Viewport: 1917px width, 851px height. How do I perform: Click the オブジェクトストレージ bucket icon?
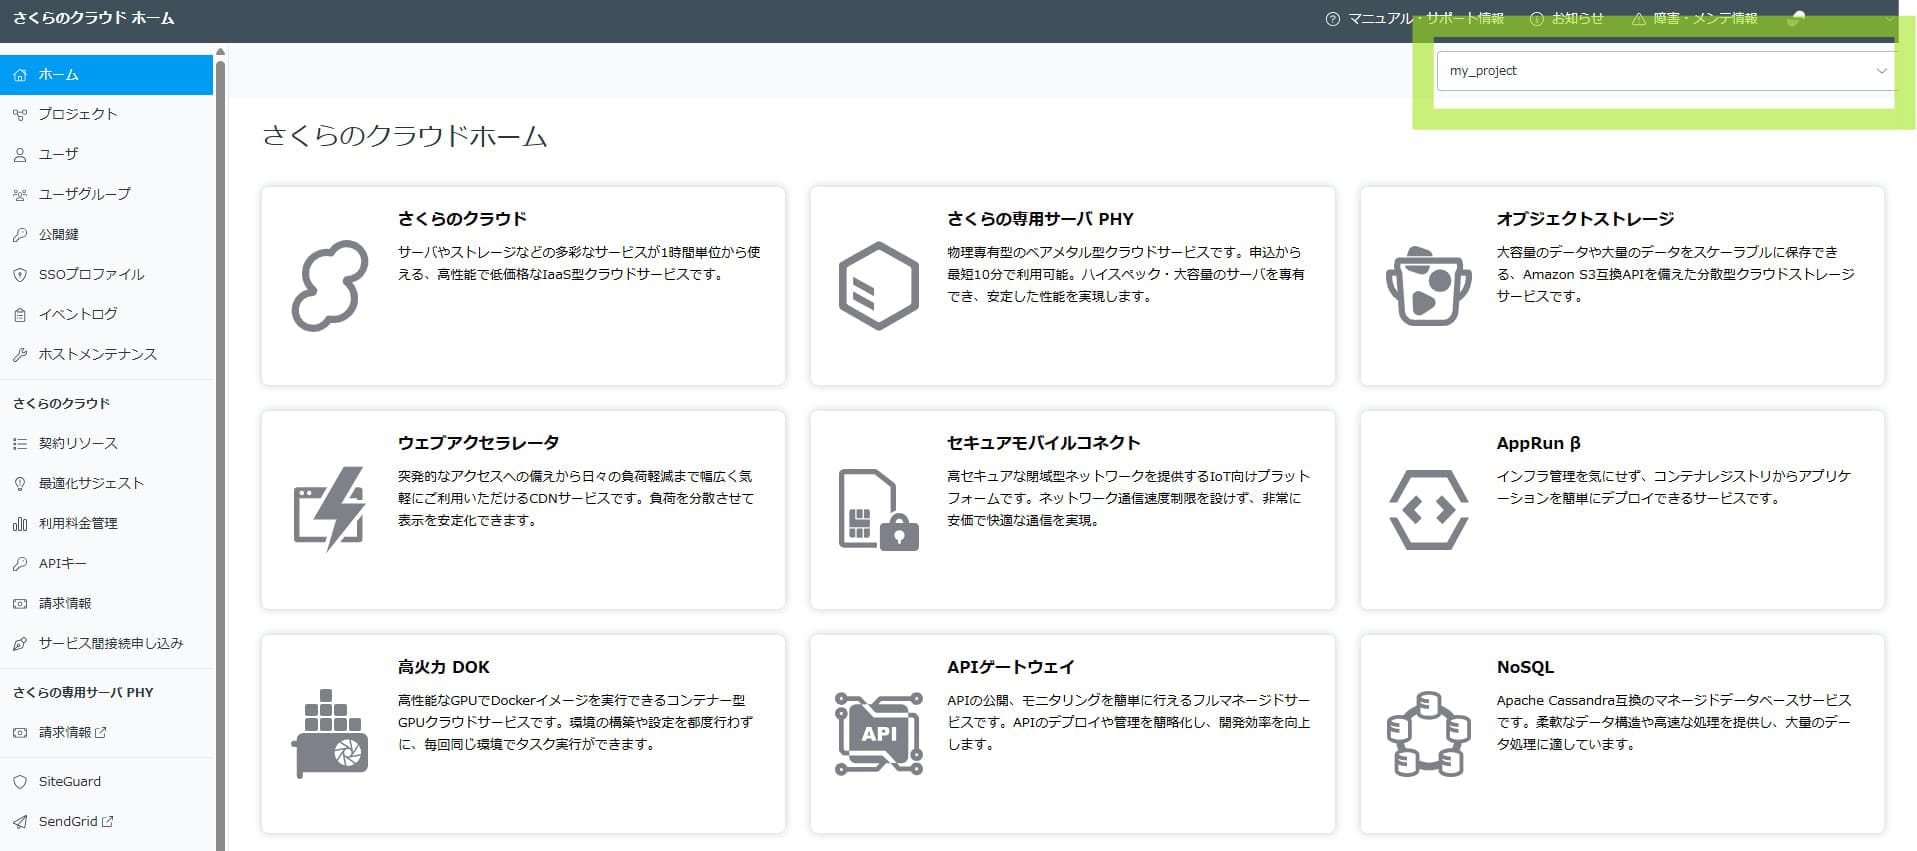[1428, 286]
